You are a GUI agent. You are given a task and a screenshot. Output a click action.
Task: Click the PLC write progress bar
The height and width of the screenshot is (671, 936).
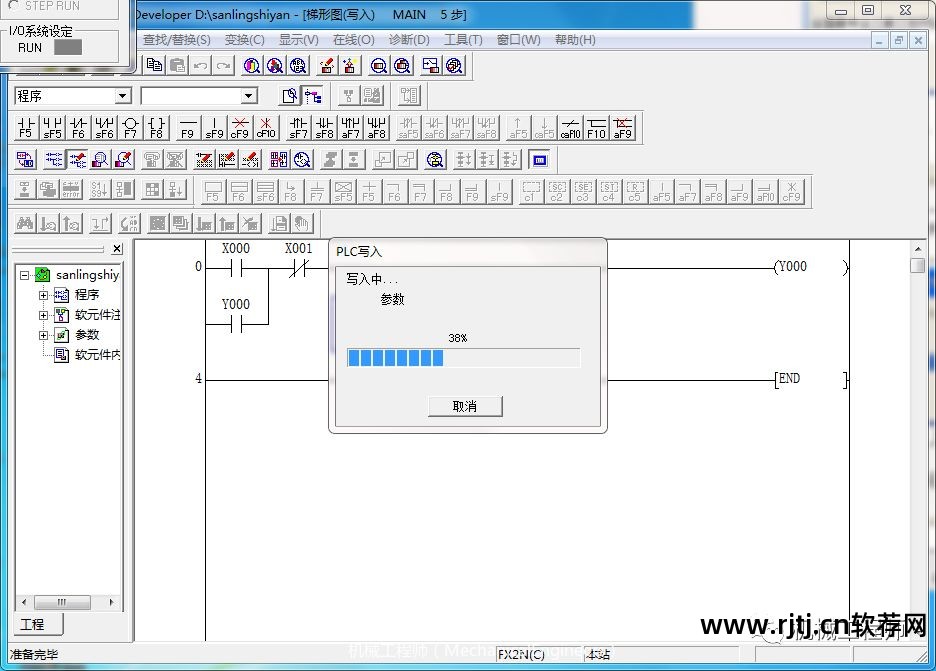click(x=463, y=358)
